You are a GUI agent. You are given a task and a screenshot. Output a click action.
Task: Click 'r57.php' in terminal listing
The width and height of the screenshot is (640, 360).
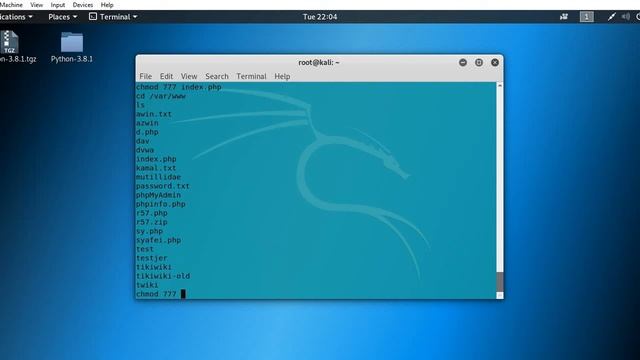pos(151,213)
